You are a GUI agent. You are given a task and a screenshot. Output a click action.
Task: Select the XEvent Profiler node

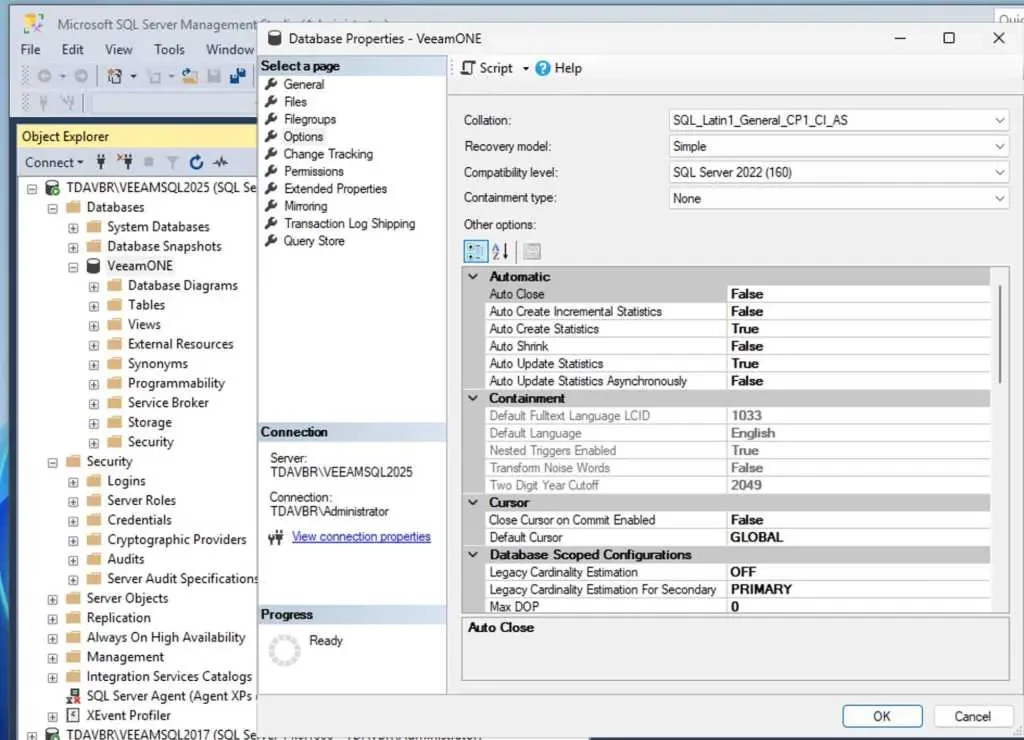pos(129,715)
